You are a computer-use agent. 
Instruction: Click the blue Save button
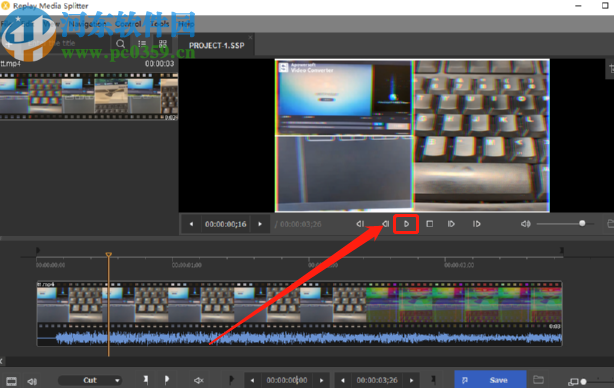tap(490, 380)
